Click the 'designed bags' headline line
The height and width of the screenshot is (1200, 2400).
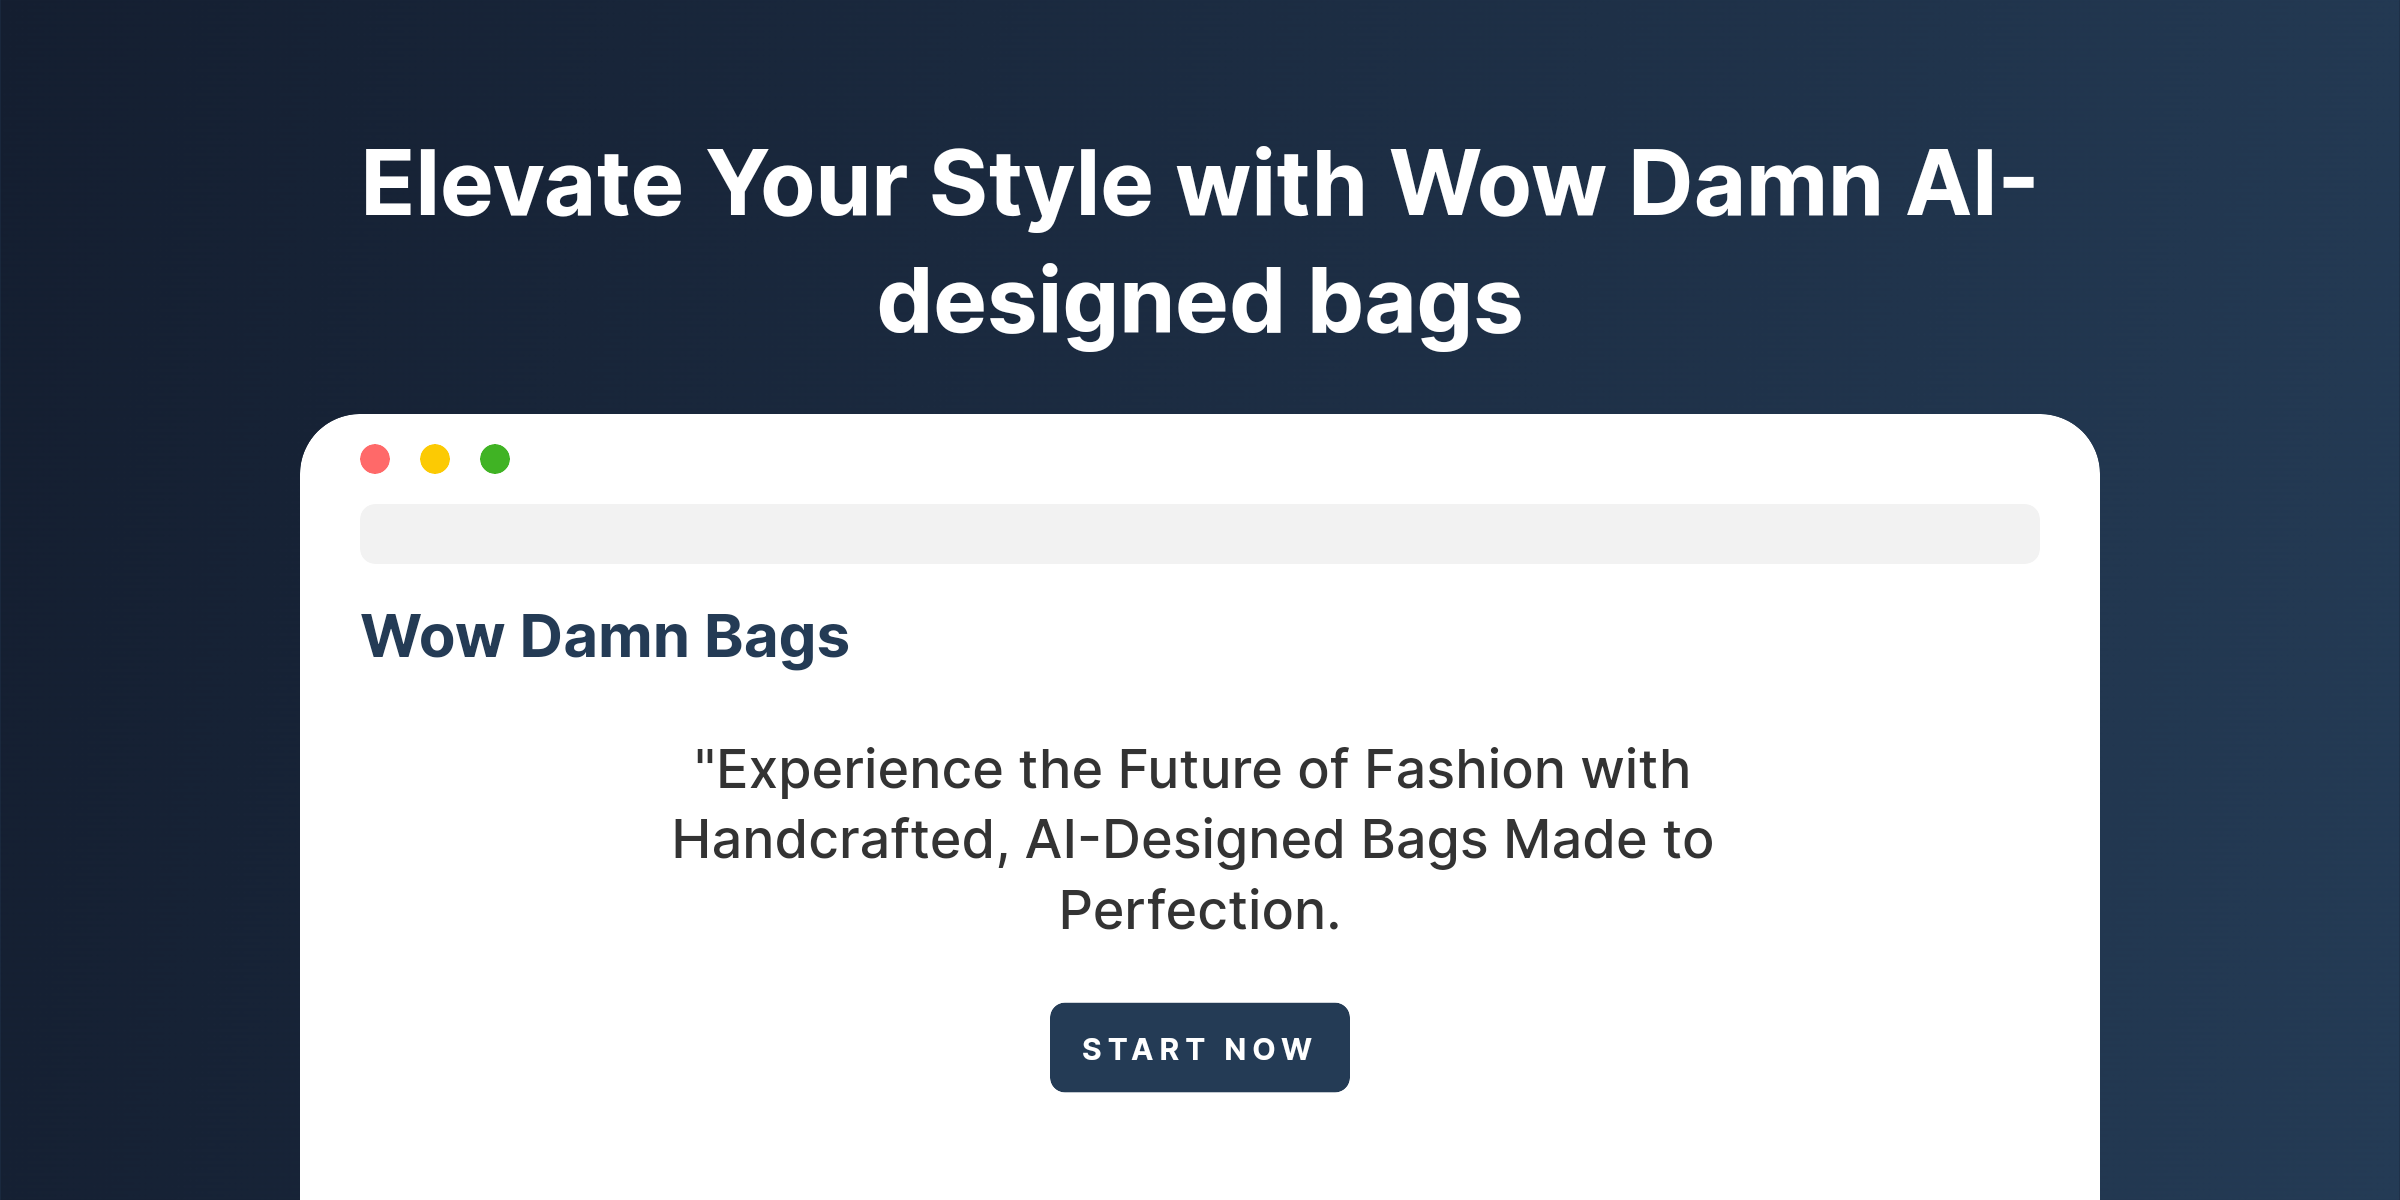pyautogui.click(x=1200, y=304)
